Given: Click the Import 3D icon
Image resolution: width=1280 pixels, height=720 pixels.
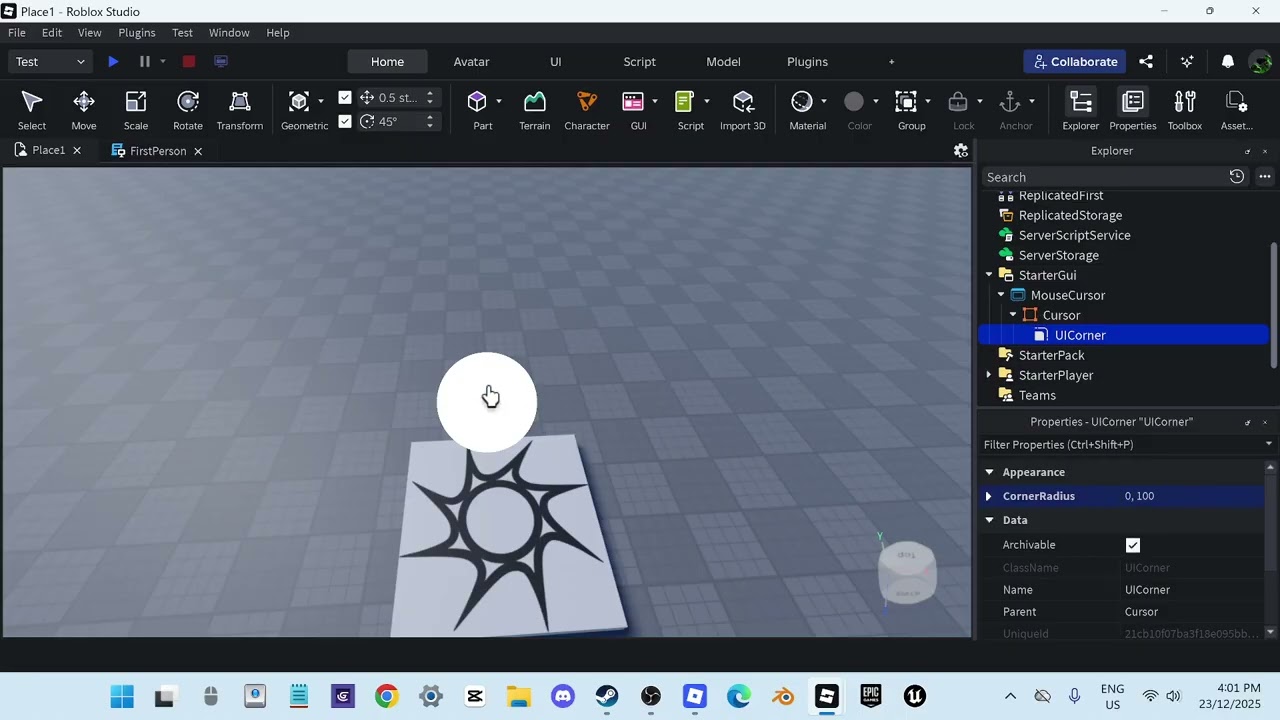Looking at the screenshot, I should (x=743, y=101).
